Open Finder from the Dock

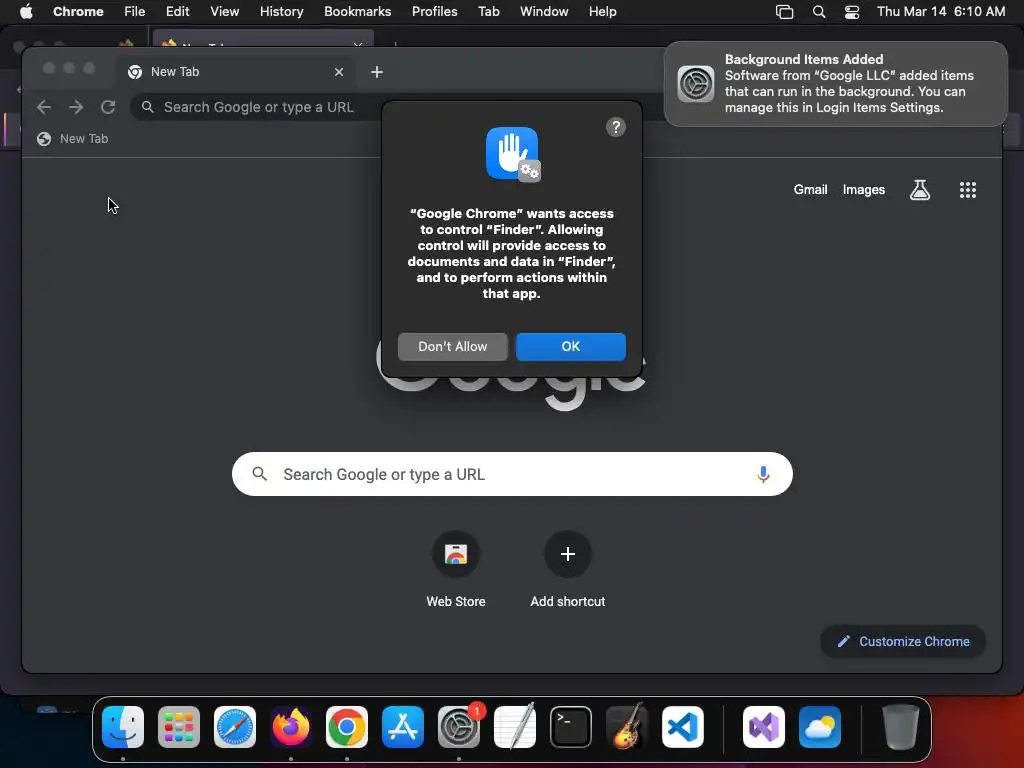(123, 727)
